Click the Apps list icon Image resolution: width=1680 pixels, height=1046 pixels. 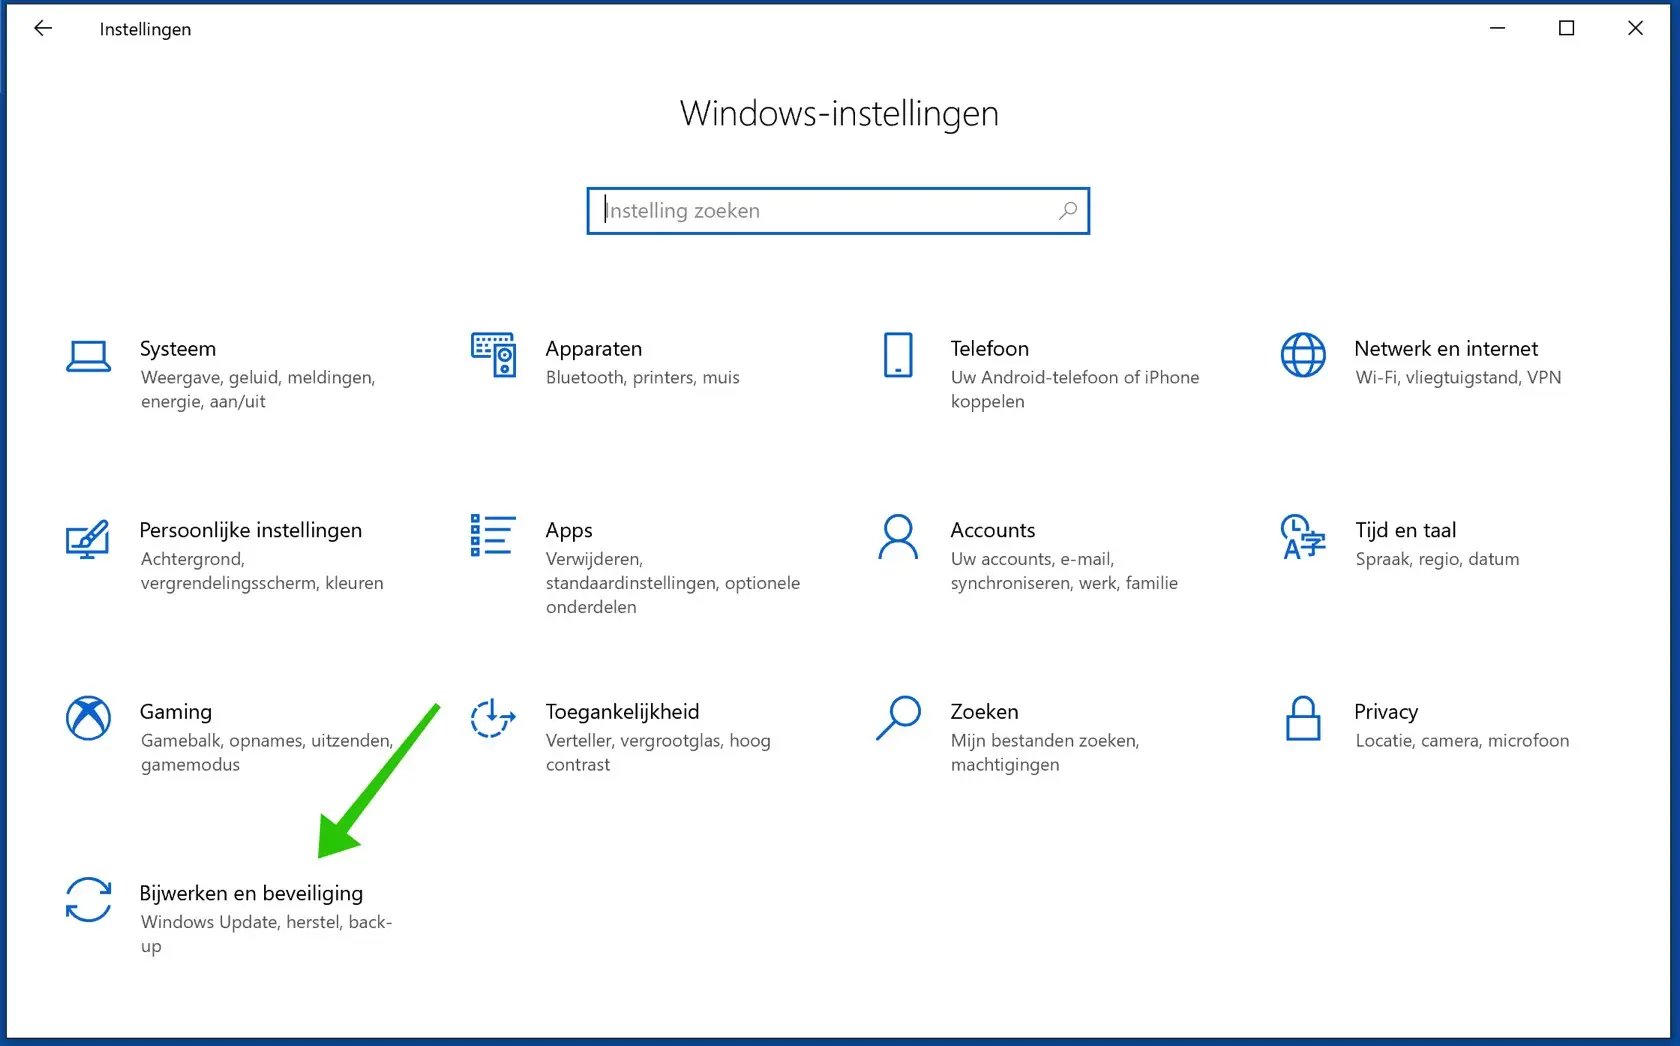[493, 535]
